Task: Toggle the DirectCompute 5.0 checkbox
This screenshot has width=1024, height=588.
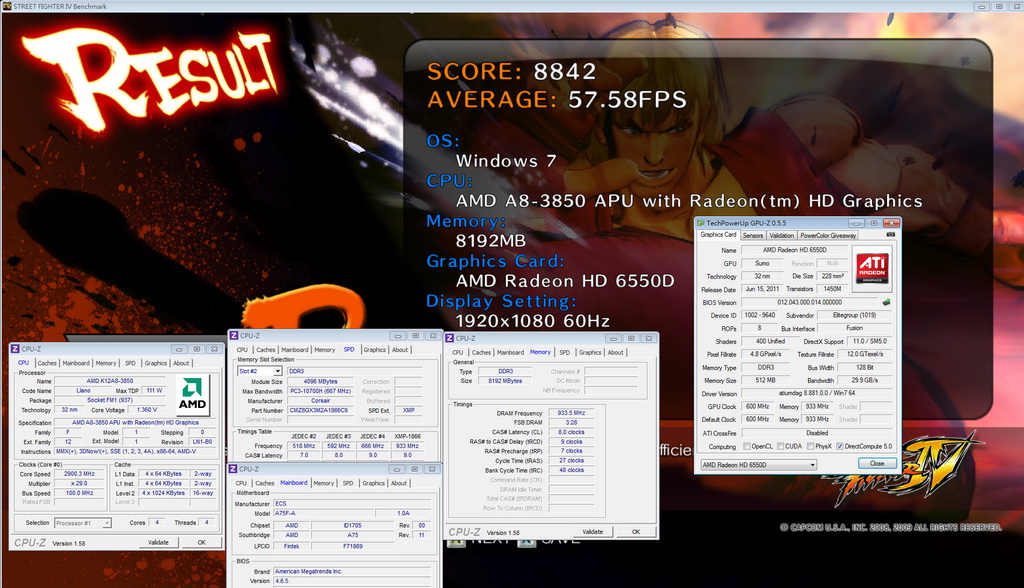Action: [840, 446]
